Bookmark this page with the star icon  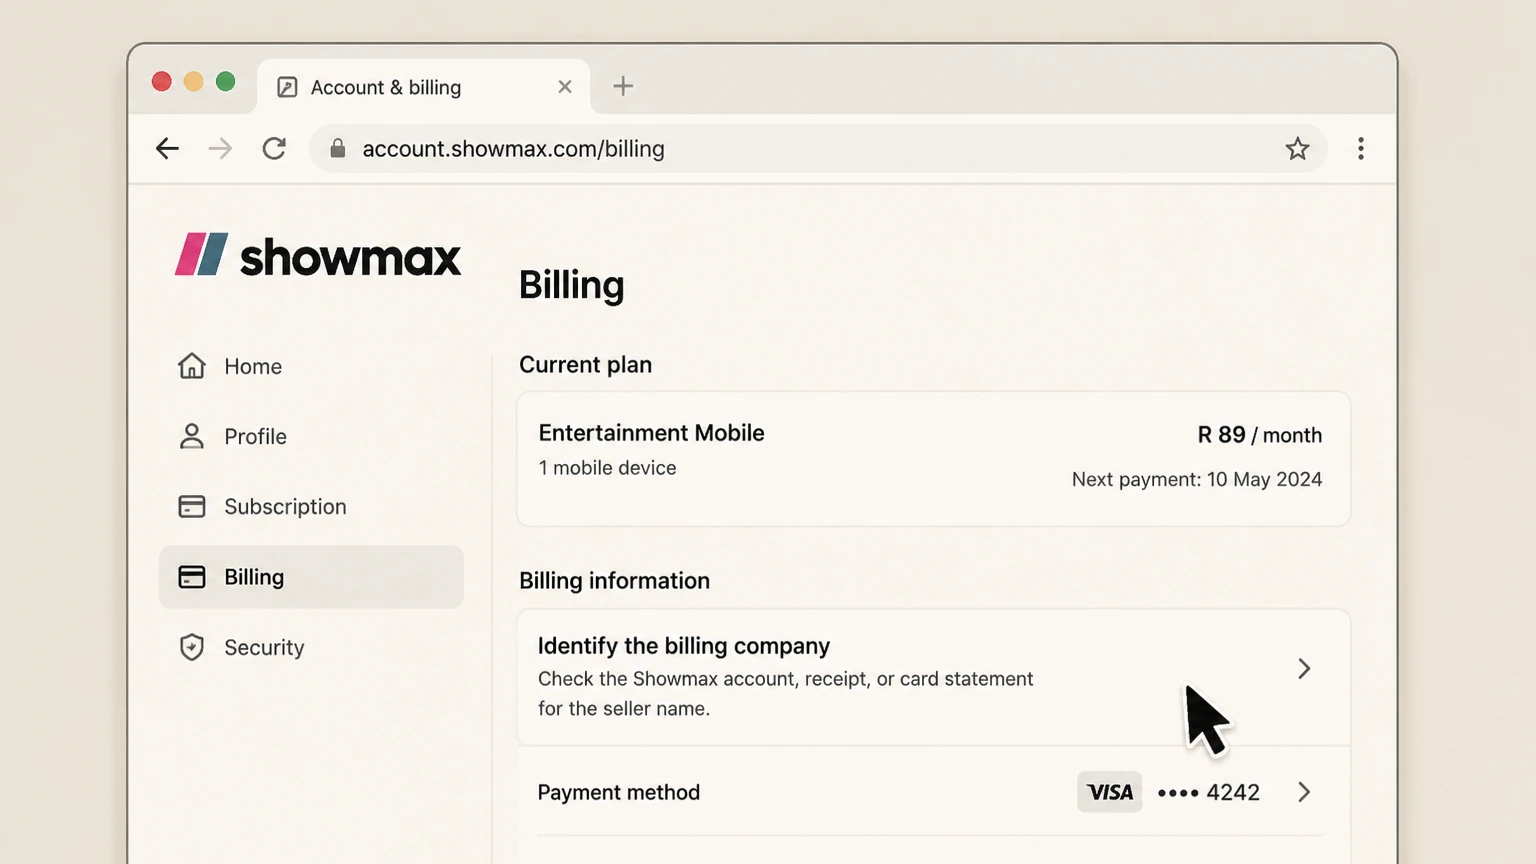(x=1297, y=149)
